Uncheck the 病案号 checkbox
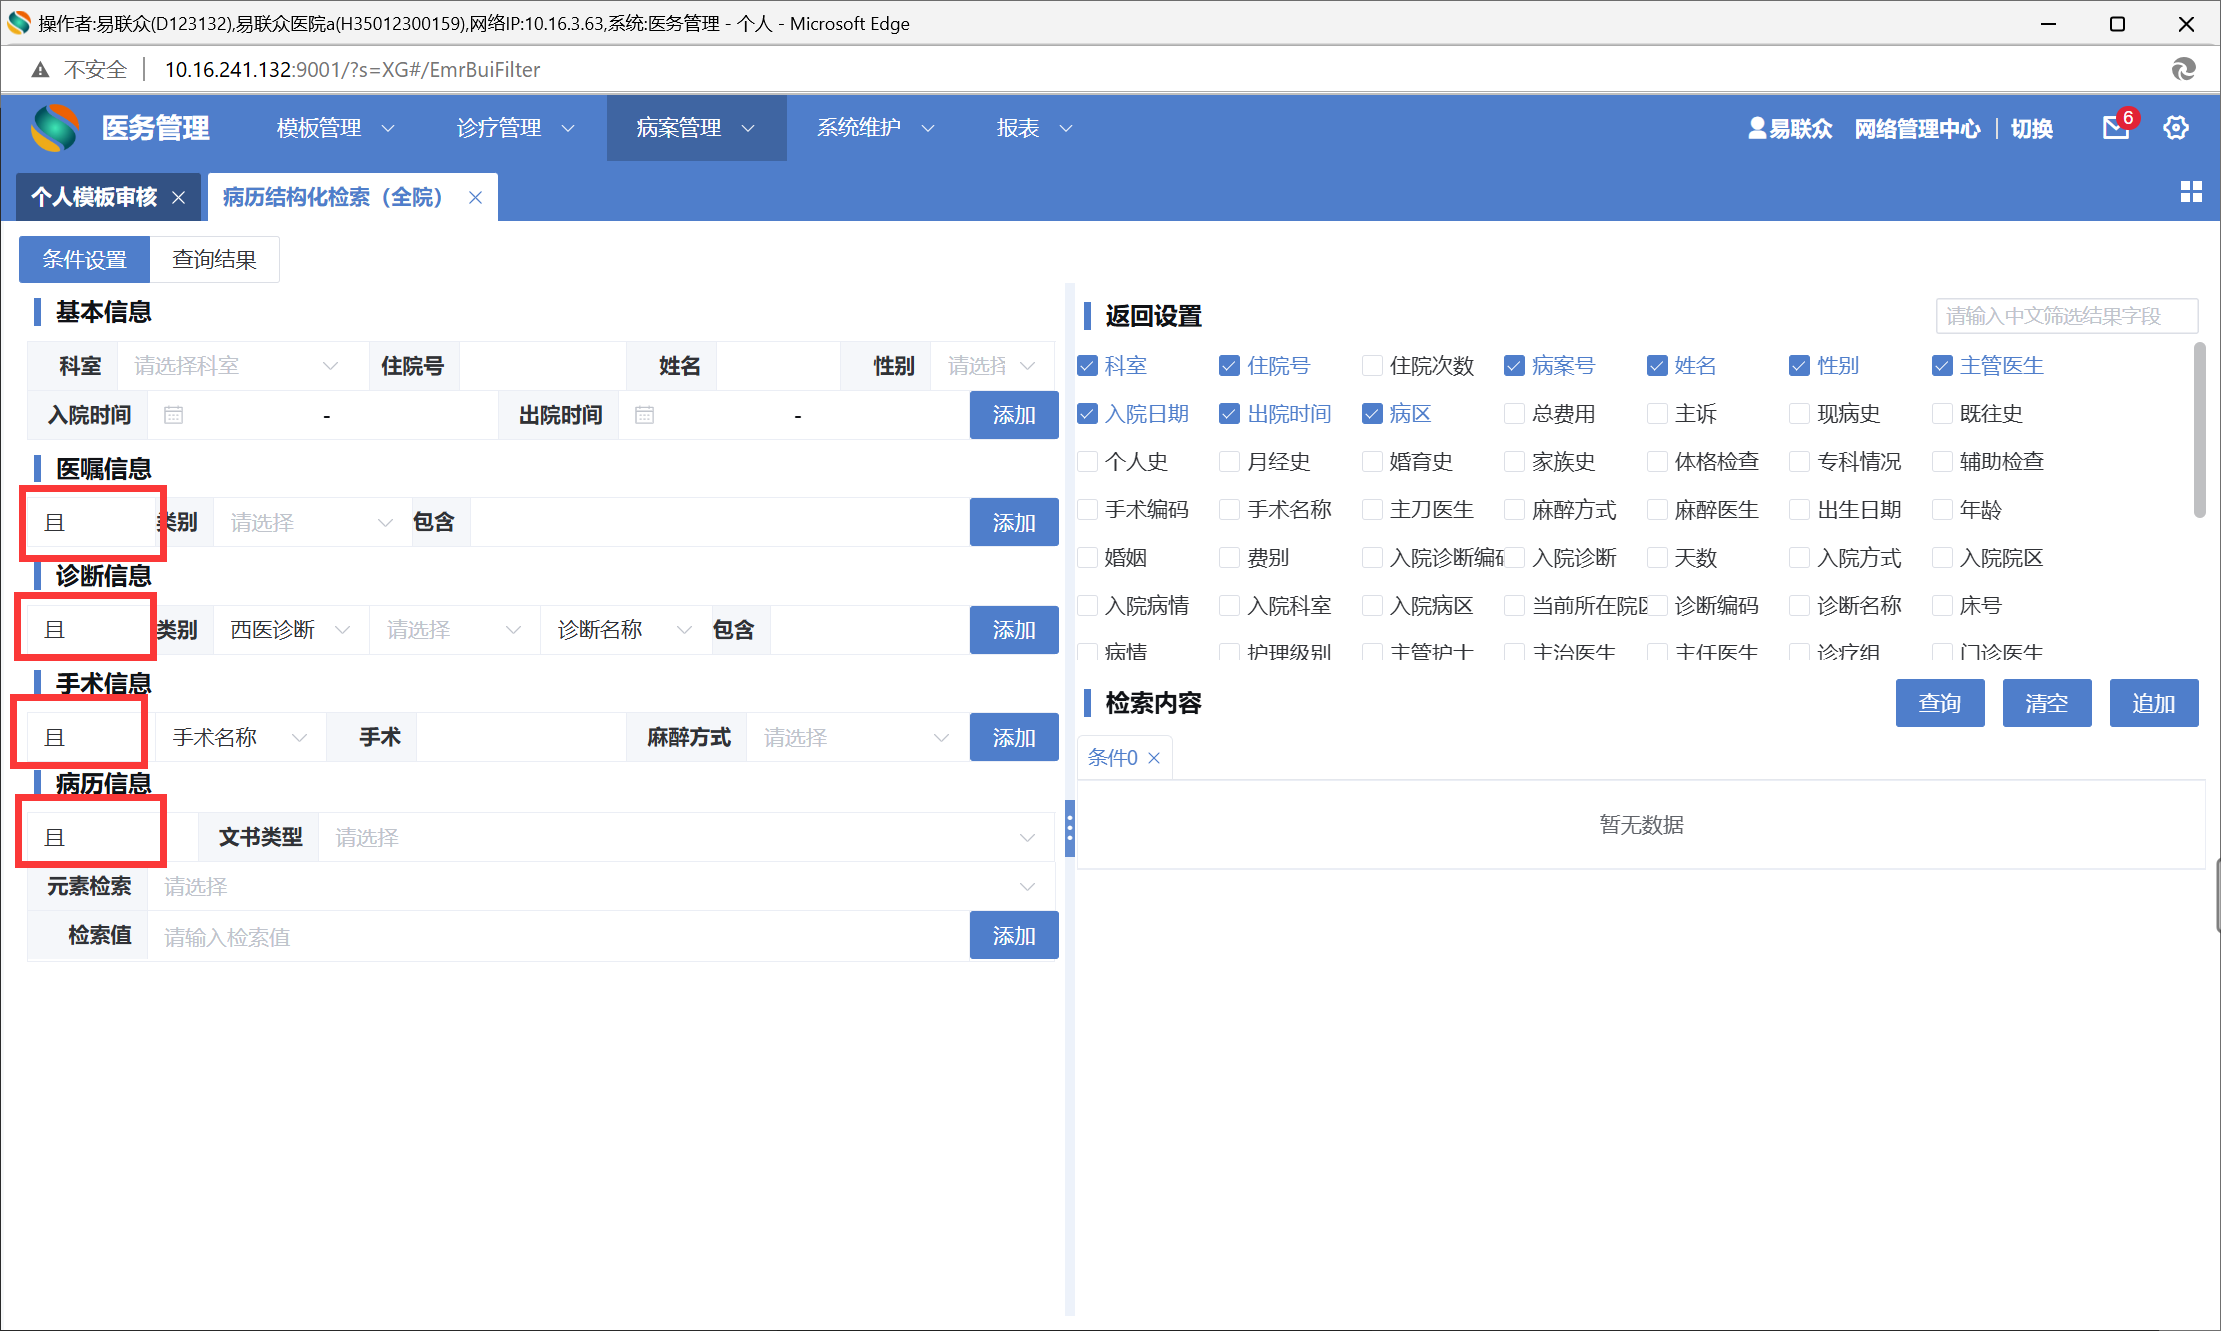 [1514, 366]
